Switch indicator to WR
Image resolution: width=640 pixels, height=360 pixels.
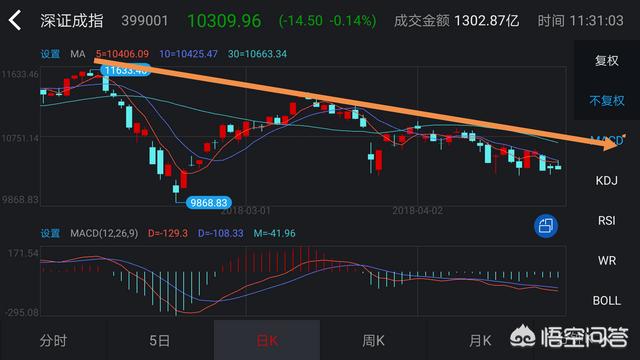(607, 260)
